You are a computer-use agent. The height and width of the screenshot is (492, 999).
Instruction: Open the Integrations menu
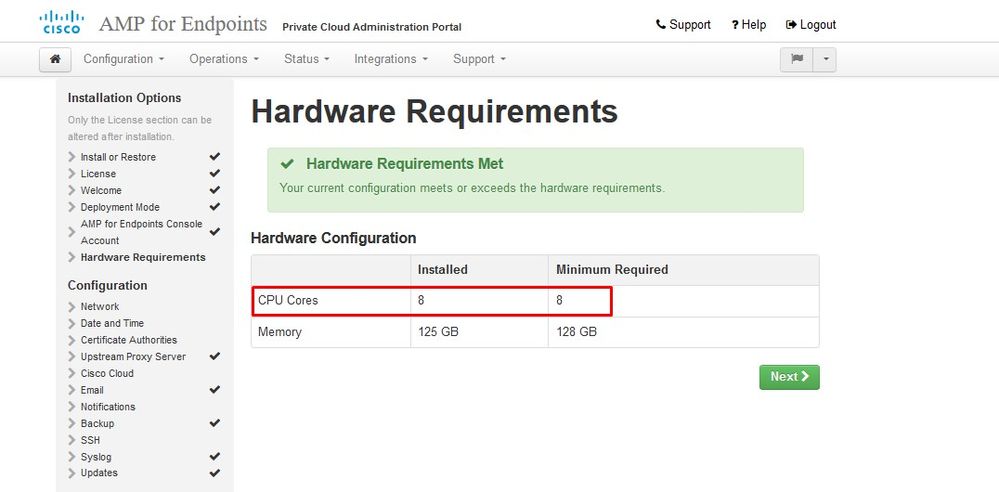click(391, 59)
